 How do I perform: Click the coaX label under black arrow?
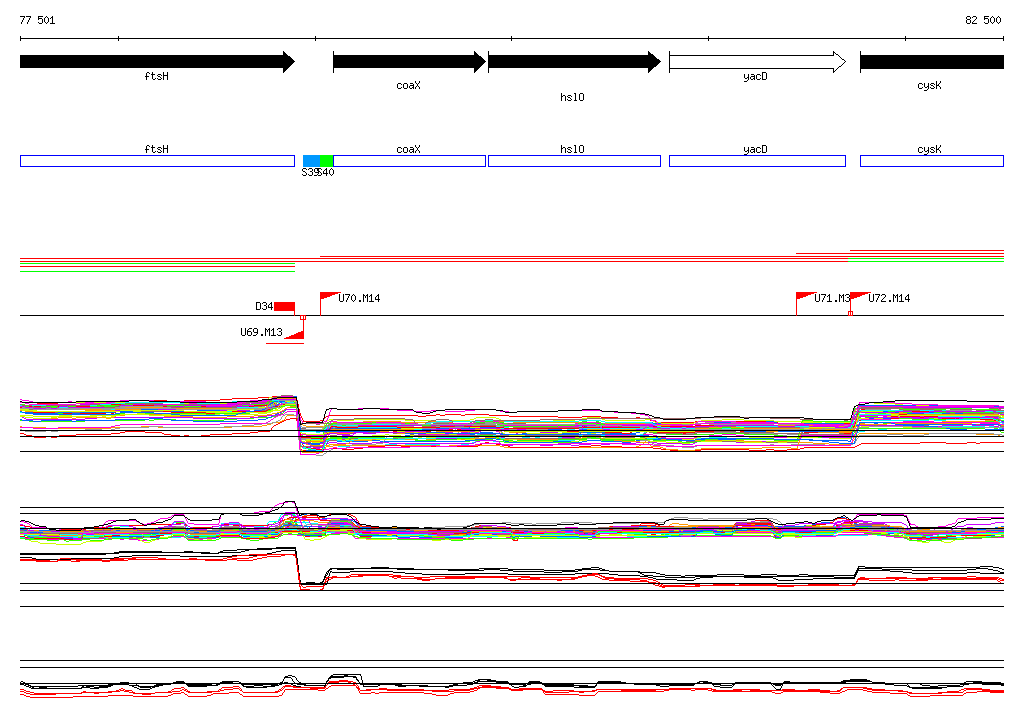pyautogui.click(x=408, y=86)
